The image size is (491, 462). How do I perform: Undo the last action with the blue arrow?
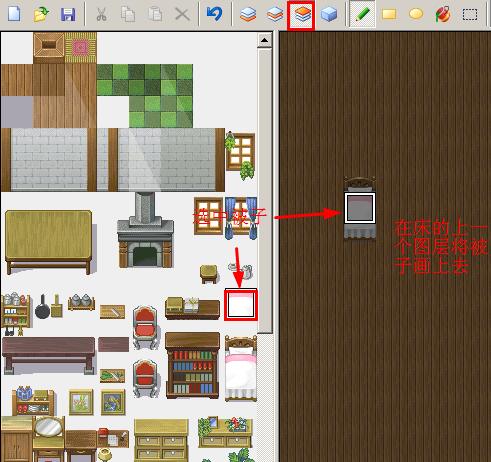pos(214,14)
